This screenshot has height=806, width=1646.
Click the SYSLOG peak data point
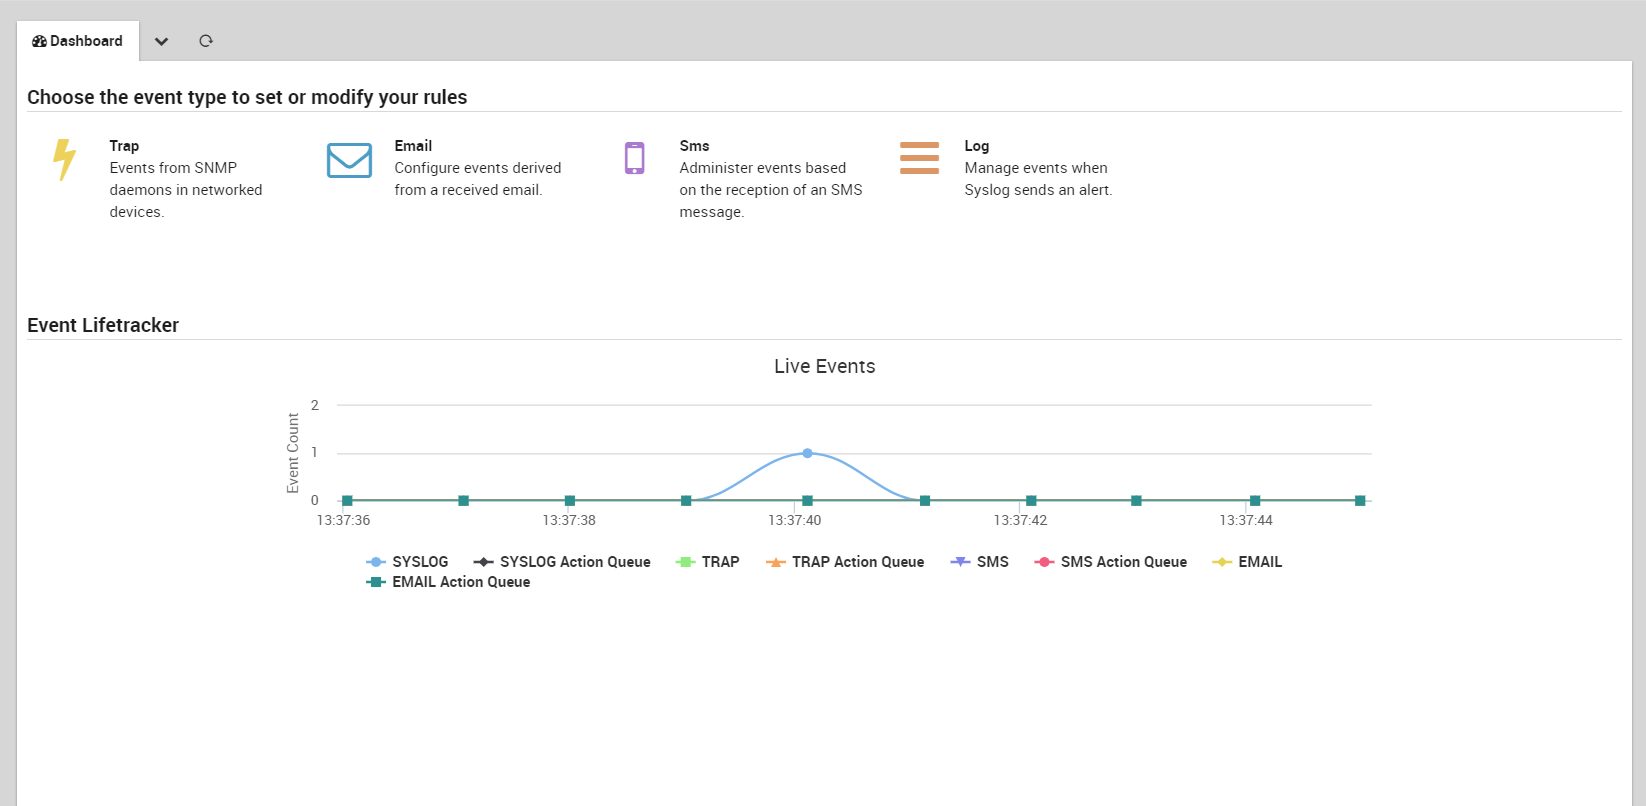pos(807,453)
